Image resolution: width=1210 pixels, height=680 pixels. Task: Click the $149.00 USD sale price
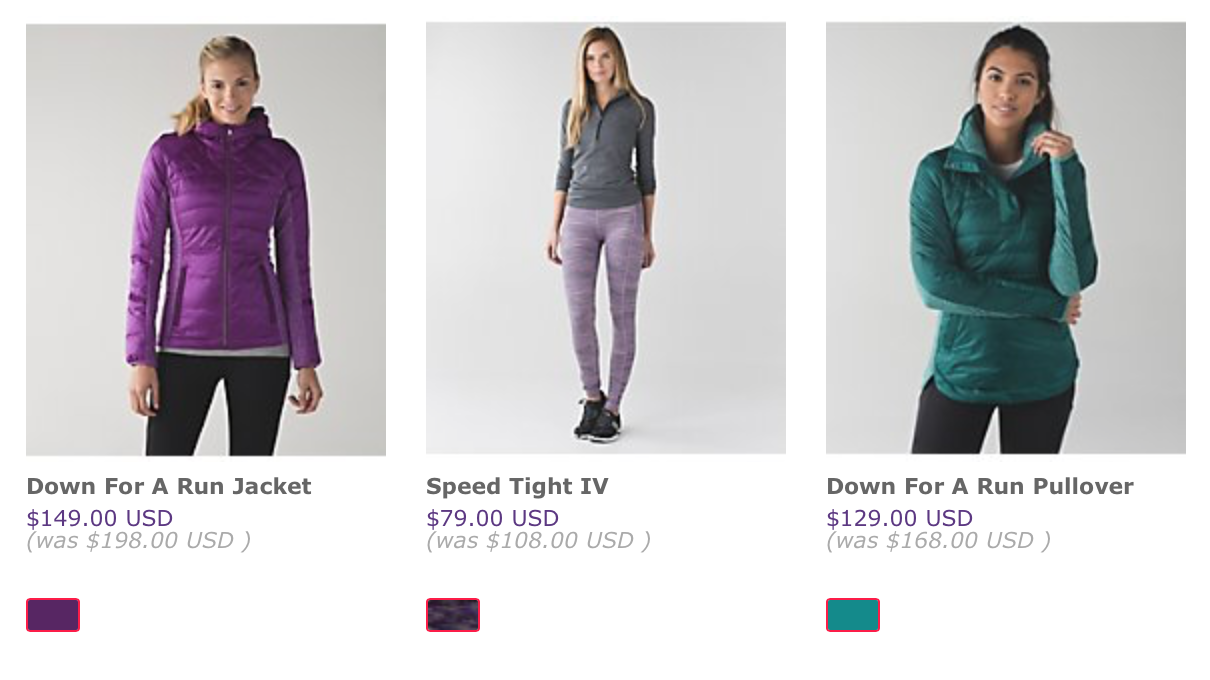click(x=100, y=519)
